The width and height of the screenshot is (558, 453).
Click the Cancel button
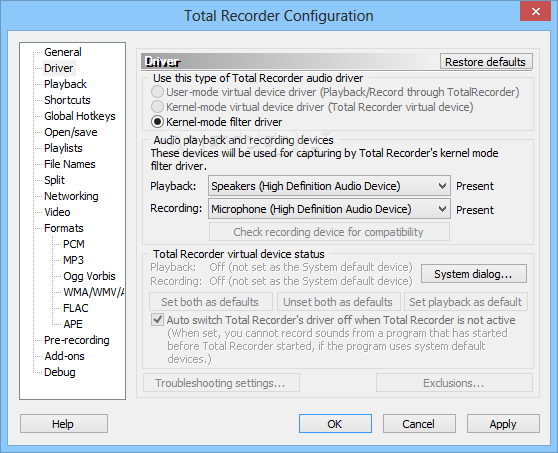(419, 424)
